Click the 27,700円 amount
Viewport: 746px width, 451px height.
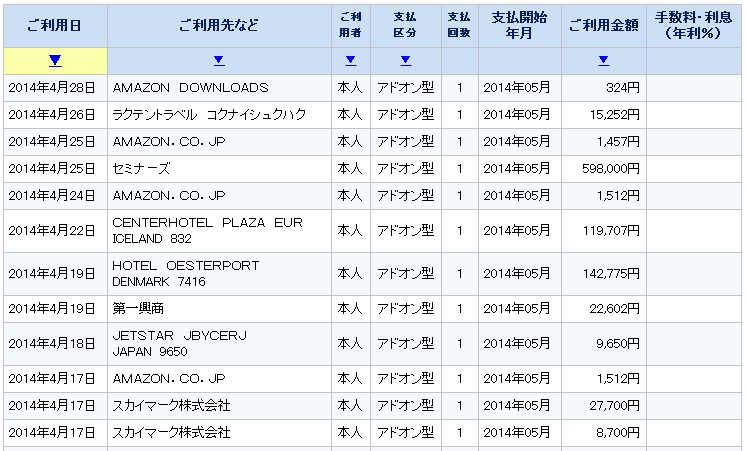615,405
